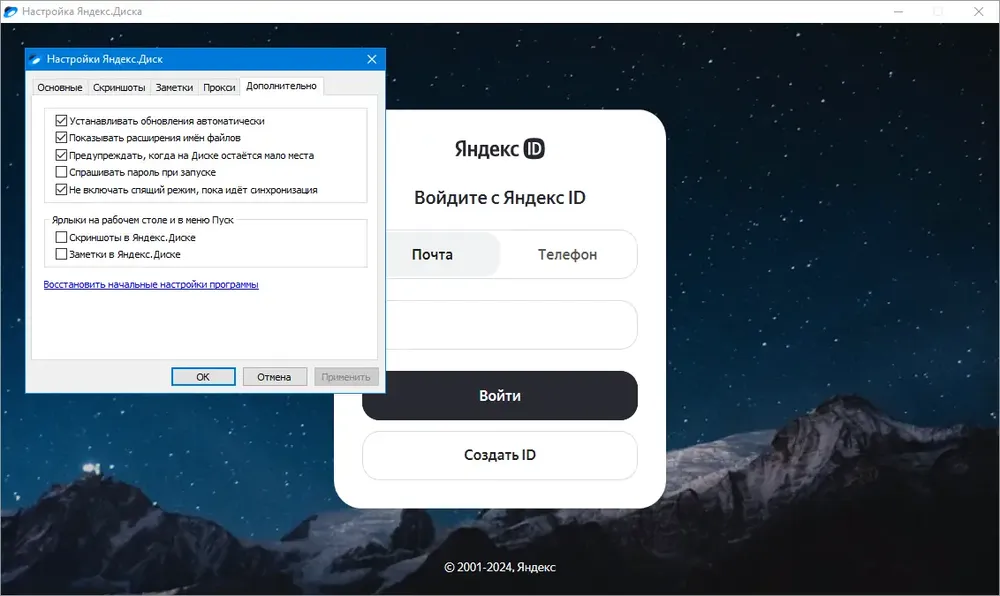
Task: Click the Yandex Disk icon in settings dialog title
Action: [35, 59]
